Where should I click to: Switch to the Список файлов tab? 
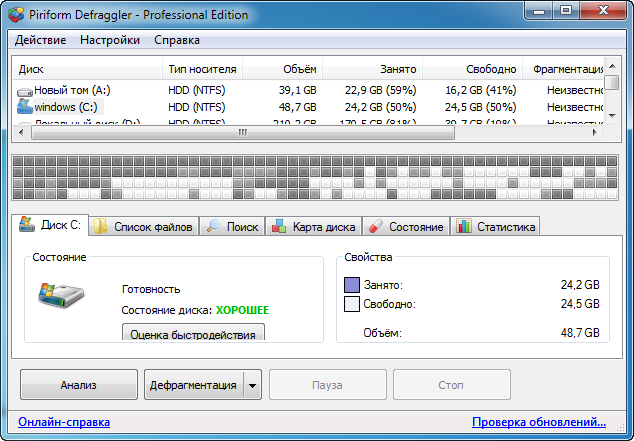point(143,226)
